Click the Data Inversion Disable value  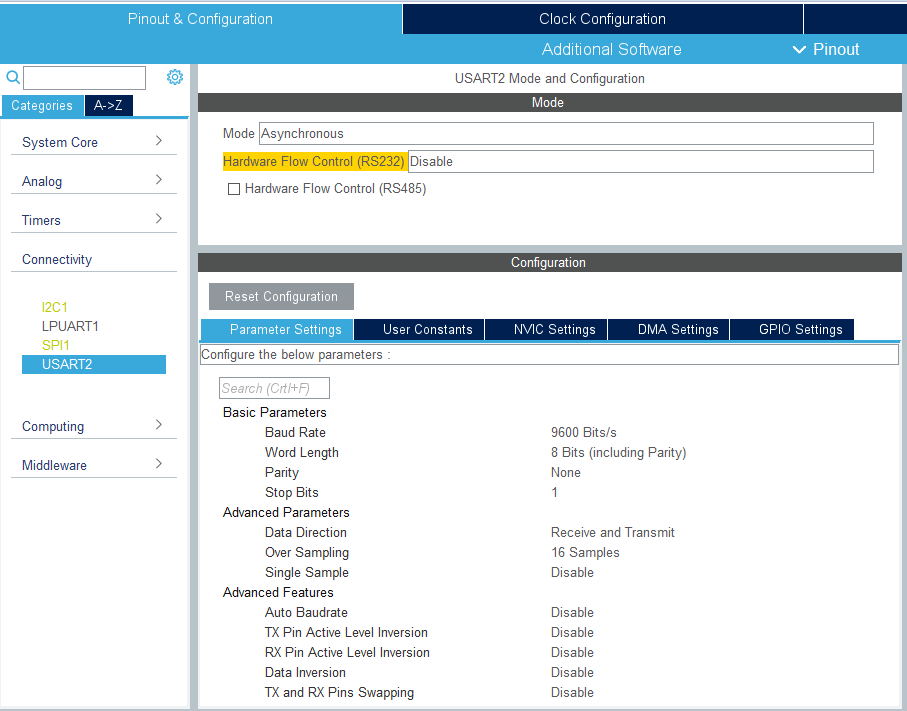[572, 672]
